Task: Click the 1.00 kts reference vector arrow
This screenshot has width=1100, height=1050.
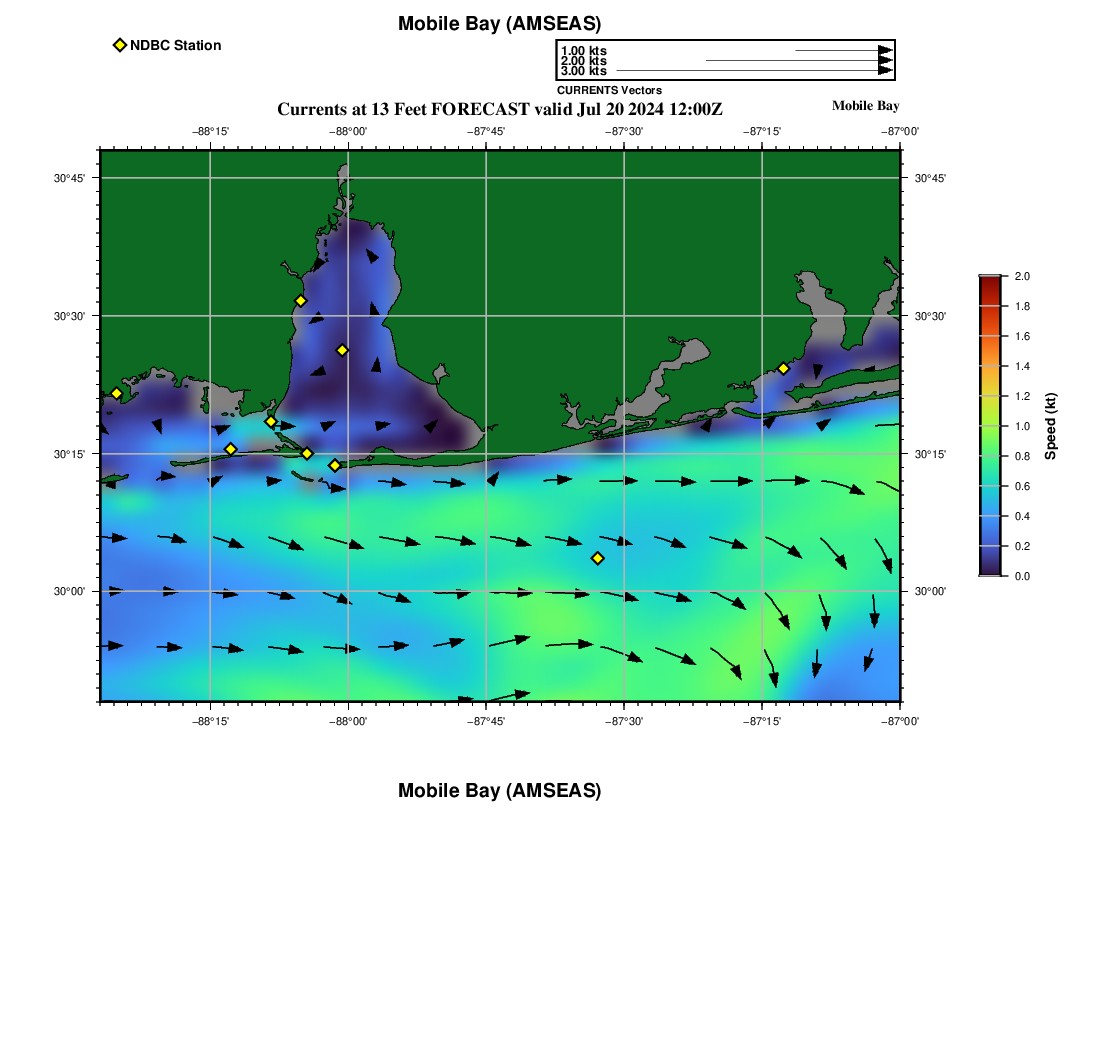Action: pos(844,51)
